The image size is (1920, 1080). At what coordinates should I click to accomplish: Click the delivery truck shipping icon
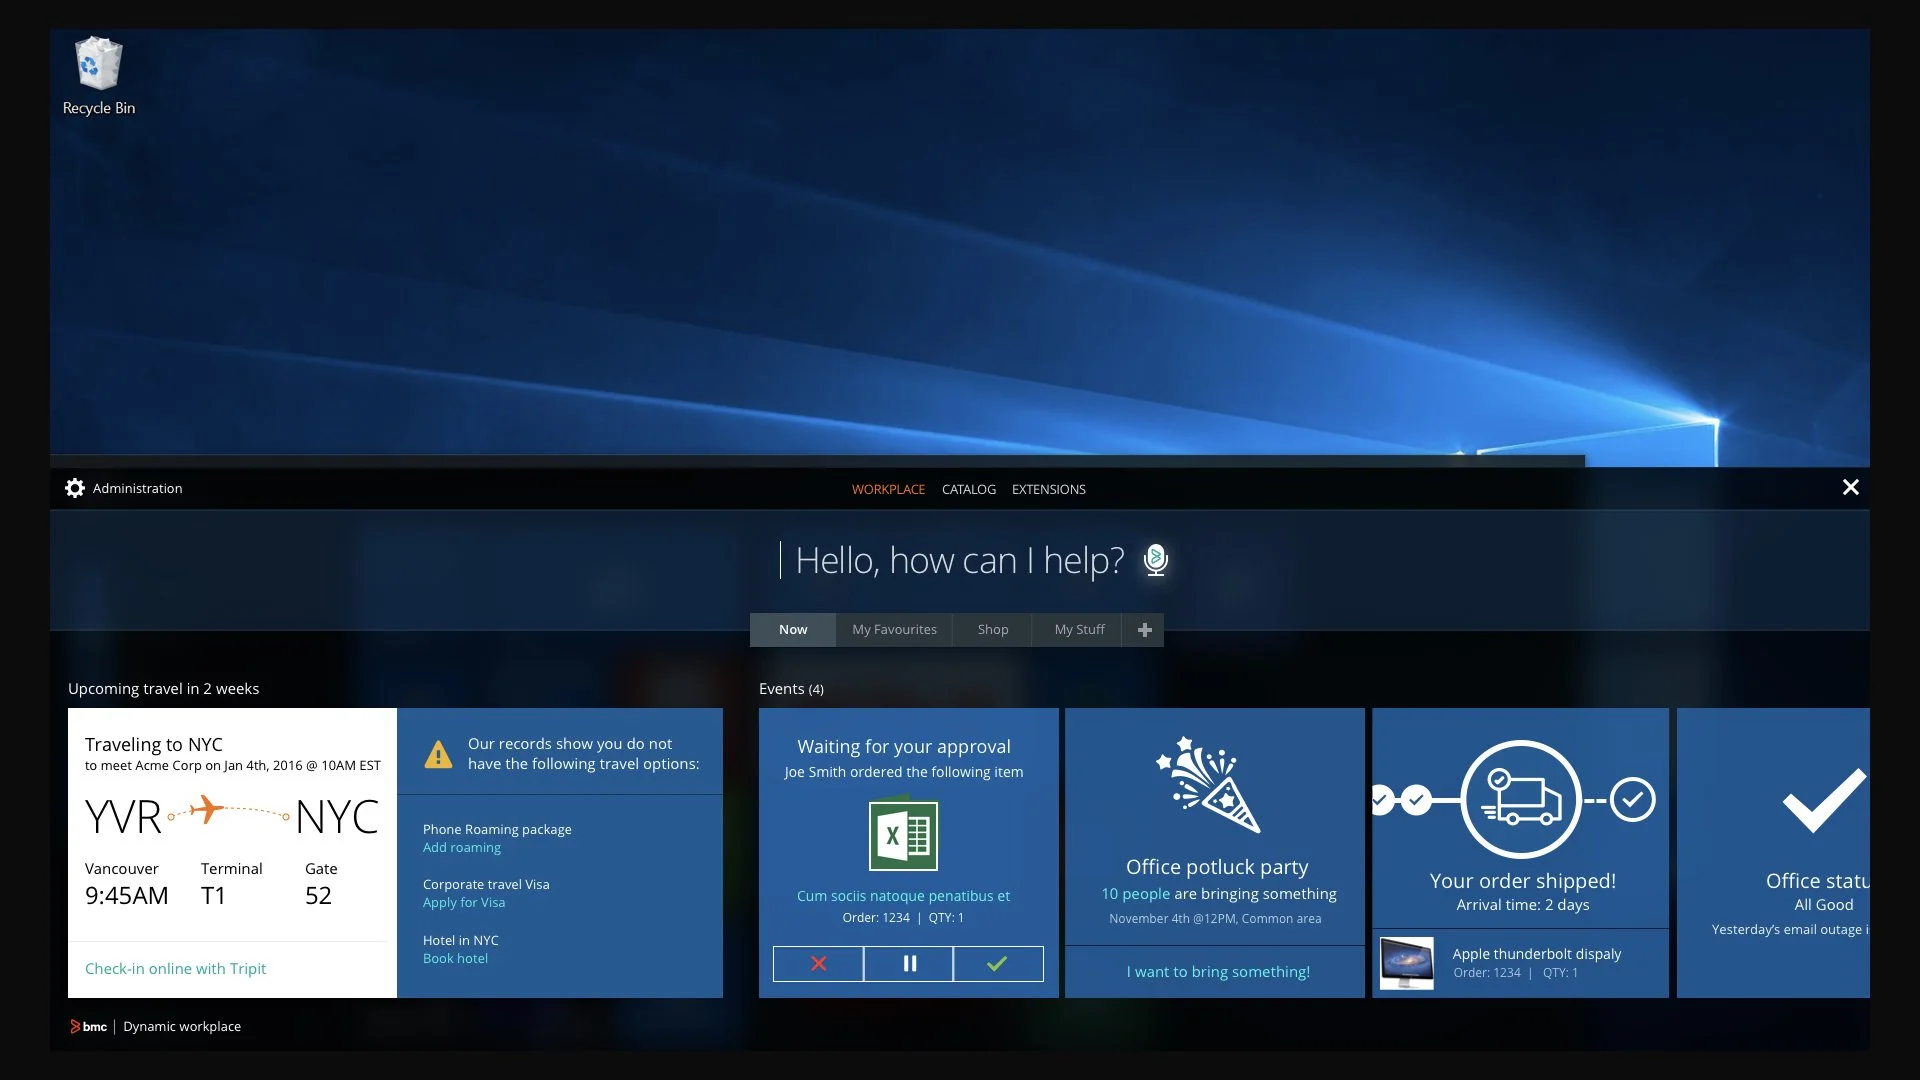pyautogui.click(x=1520, y=799)
